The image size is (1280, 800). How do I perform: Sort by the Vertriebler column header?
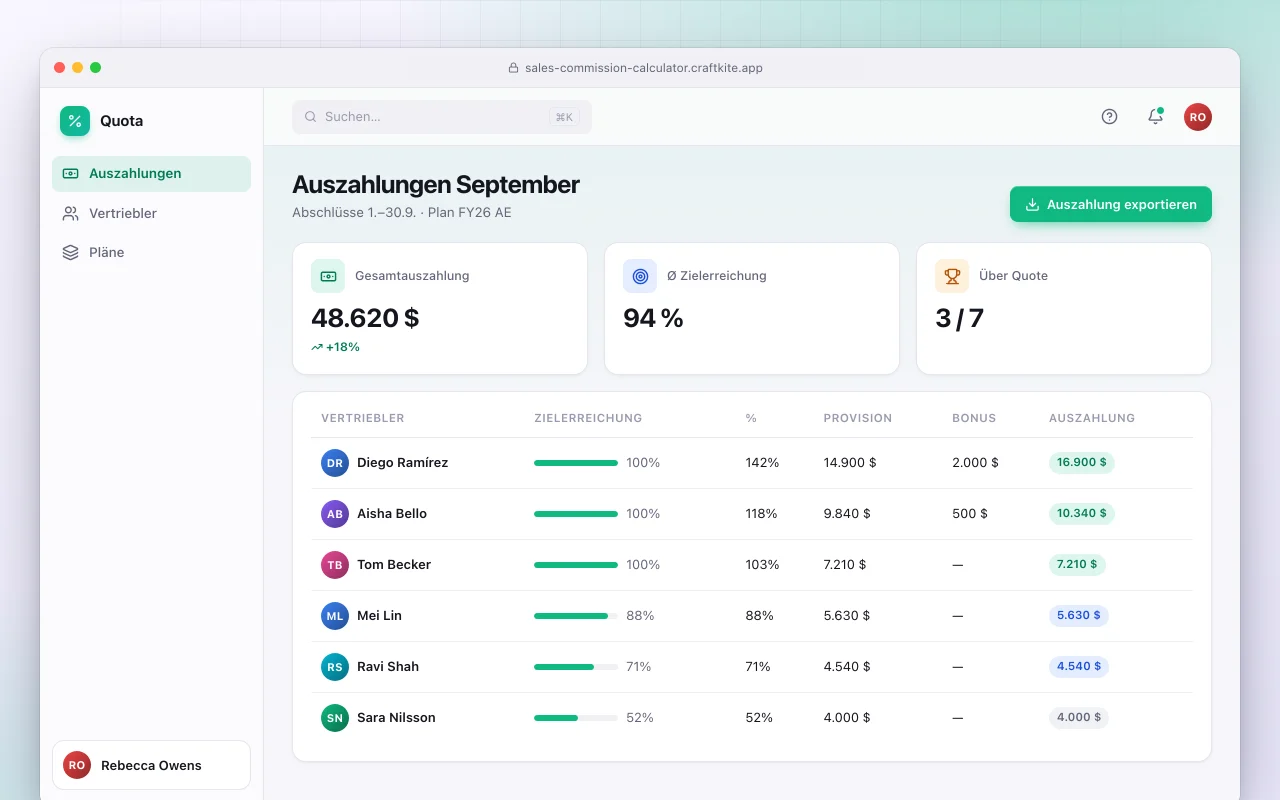coord(363,418)
